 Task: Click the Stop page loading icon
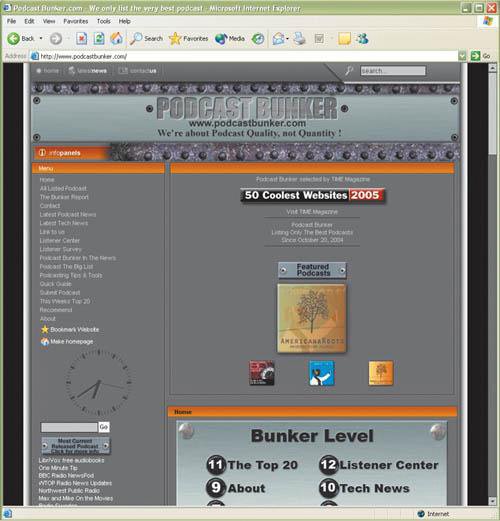pyautogui.click(x=82, y=39)
